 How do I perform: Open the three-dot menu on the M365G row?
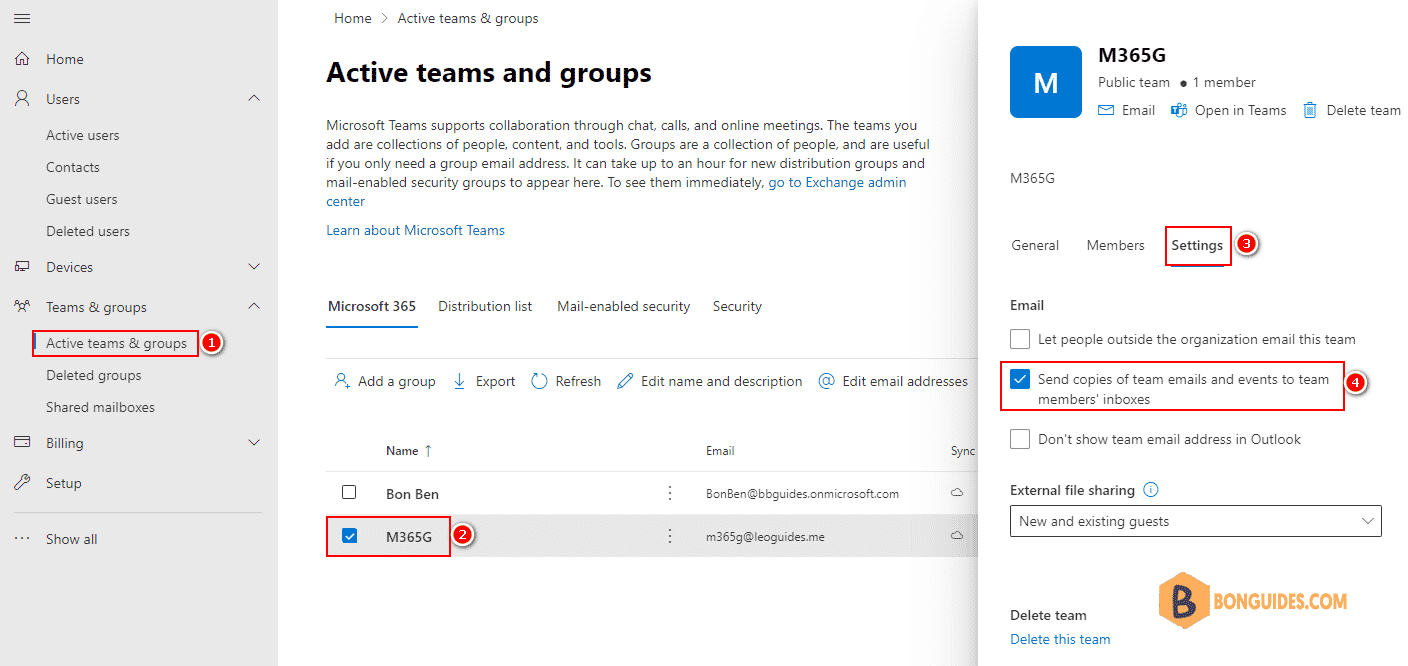(x=670, y=536)
